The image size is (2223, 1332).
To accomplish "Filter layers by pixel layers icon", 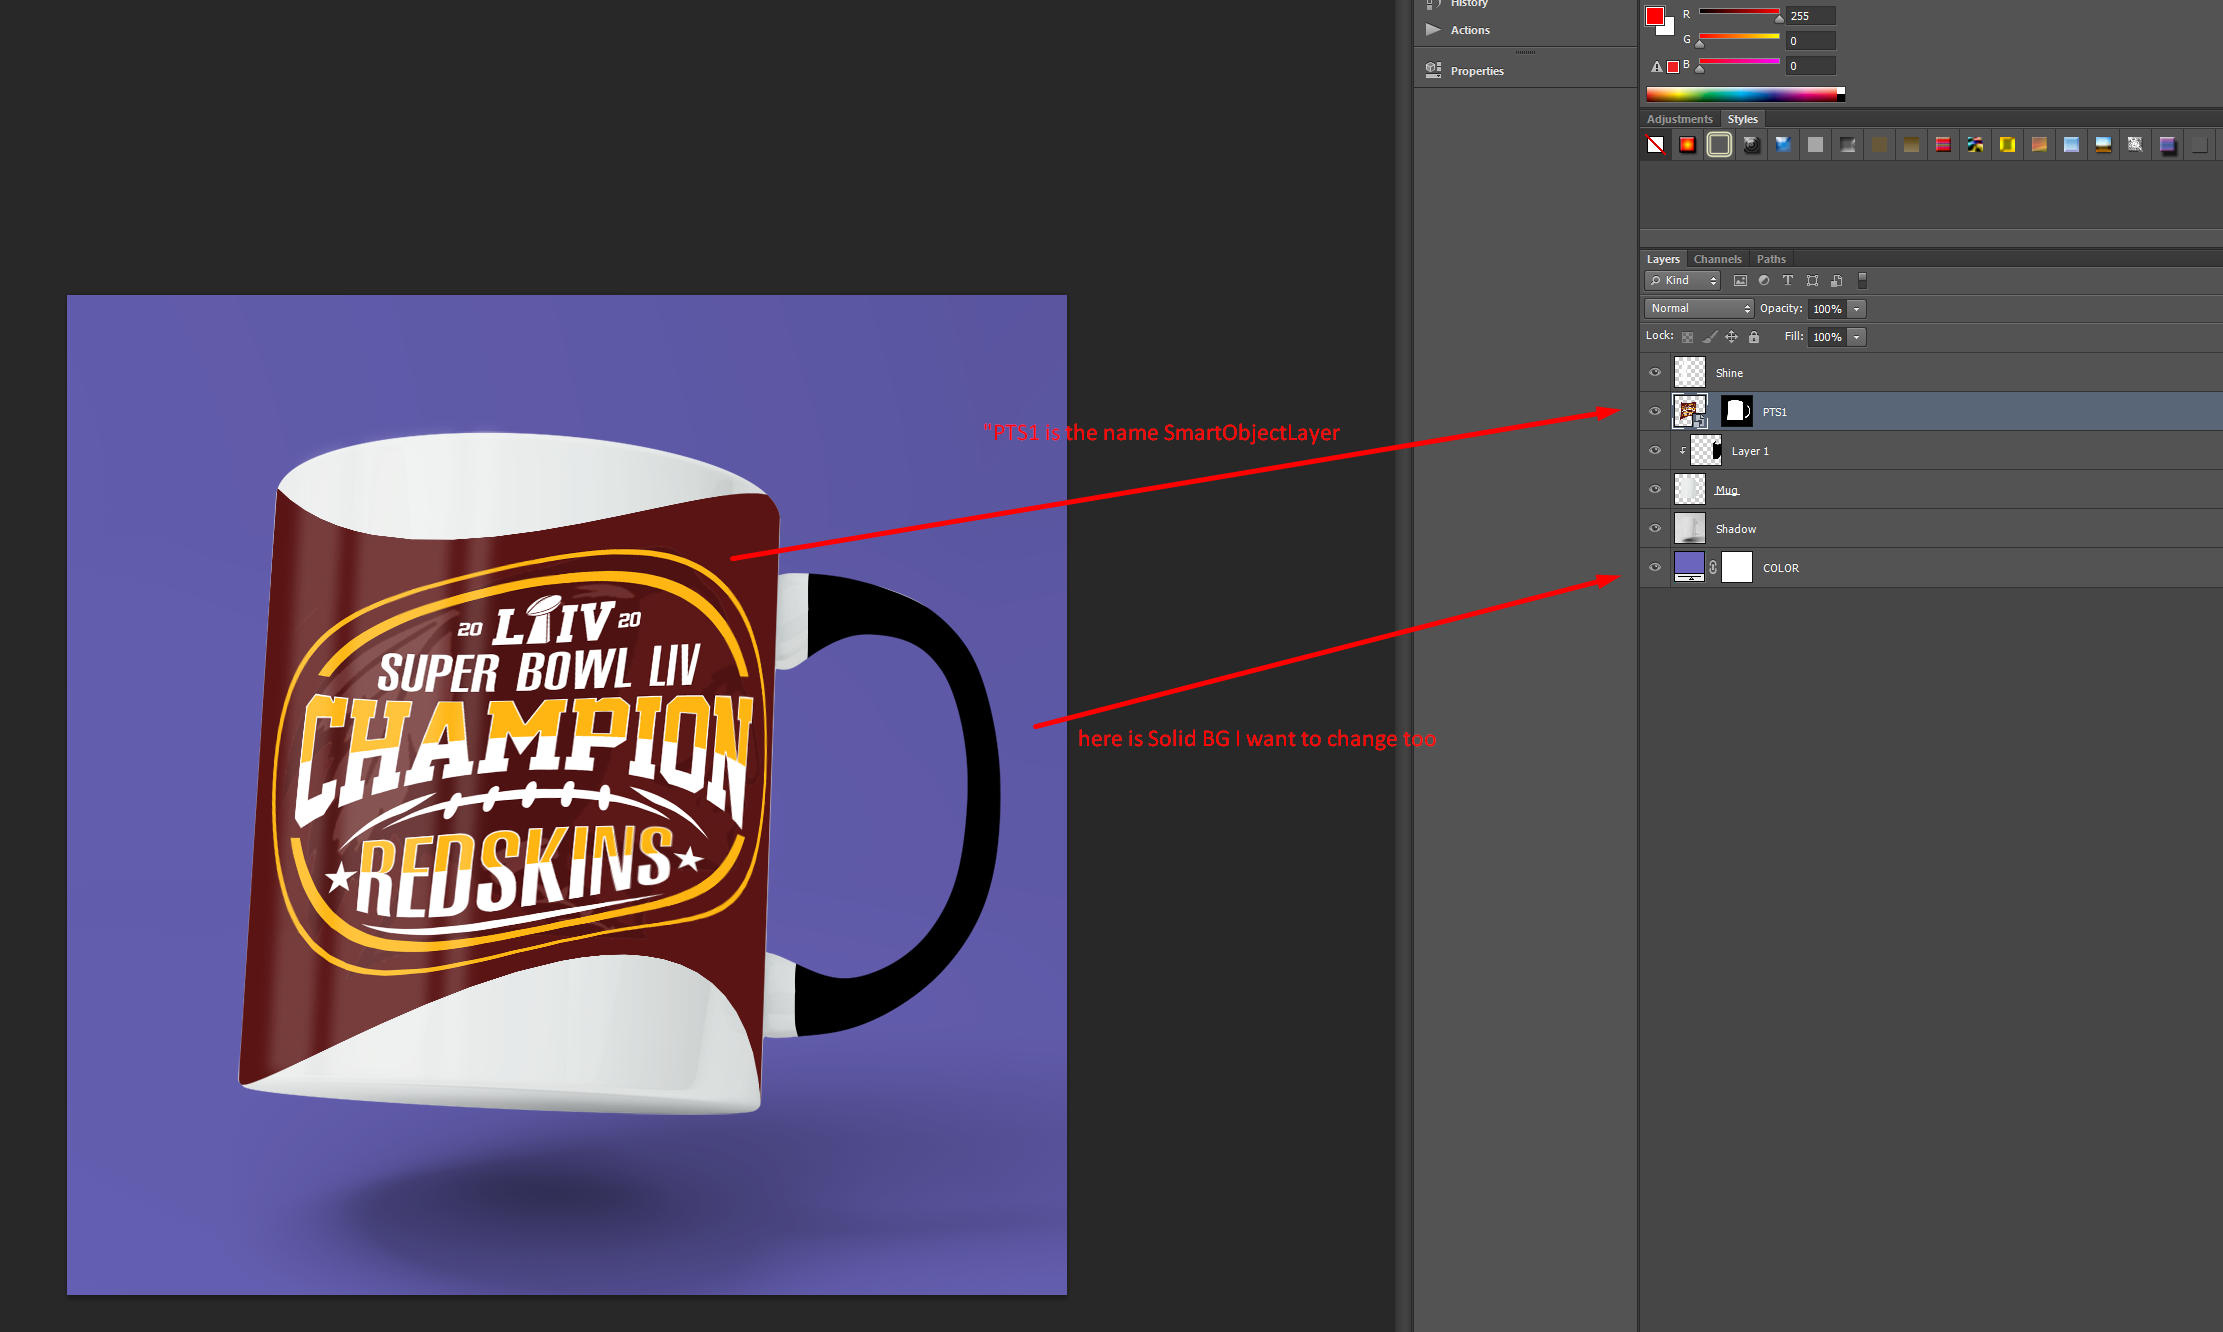I will (1740, 281).
